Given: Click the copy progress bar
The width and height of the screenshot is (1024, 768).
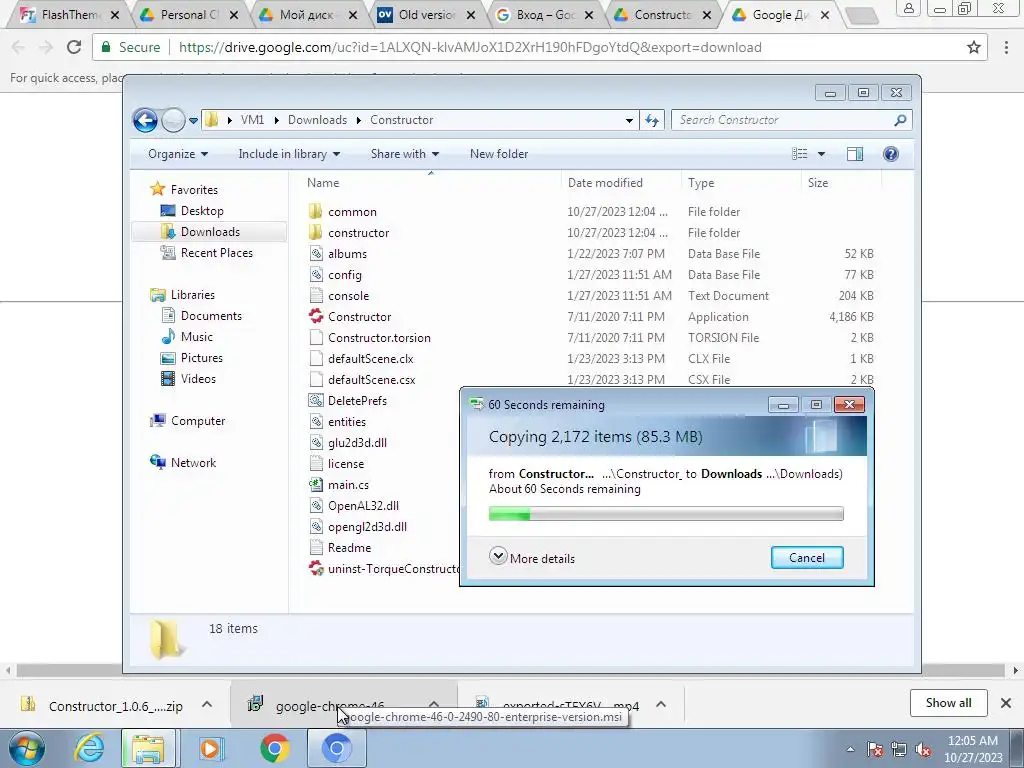Looking at the screenshot, I should pos(665,514).
